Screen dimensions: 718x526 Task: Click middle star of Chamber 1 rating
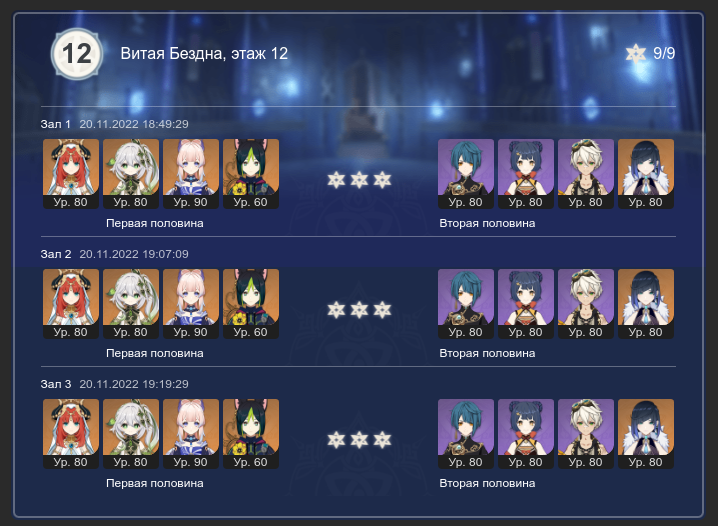coord(359,180)
